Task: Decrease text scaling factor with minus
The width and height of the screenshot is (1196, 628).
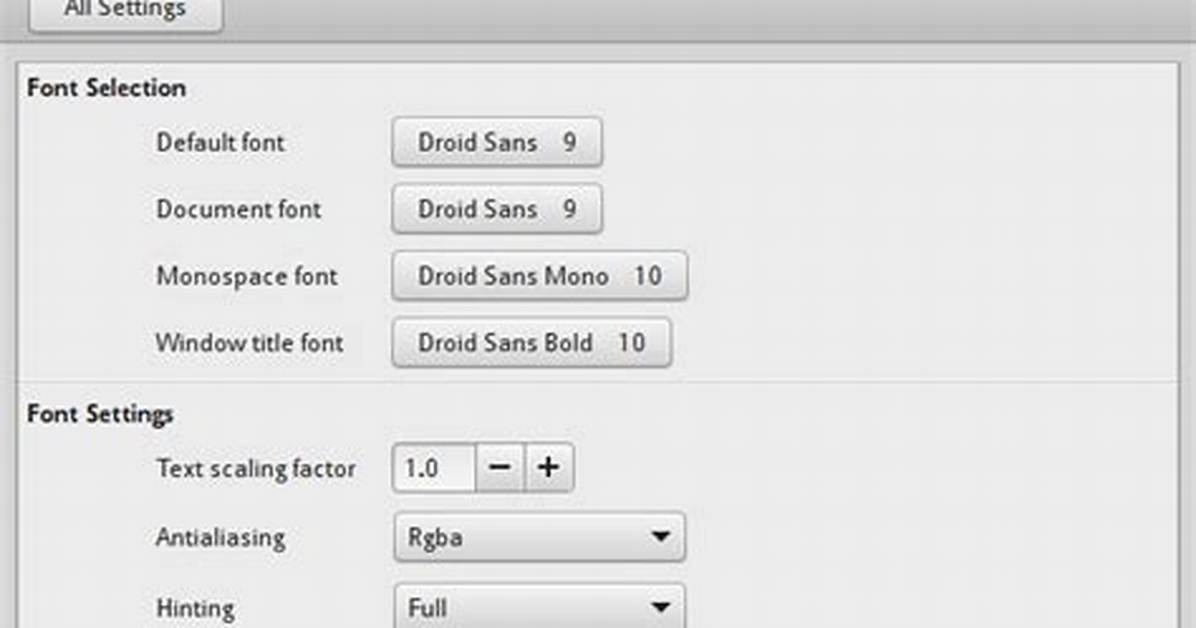Action: tap(500, 467)
